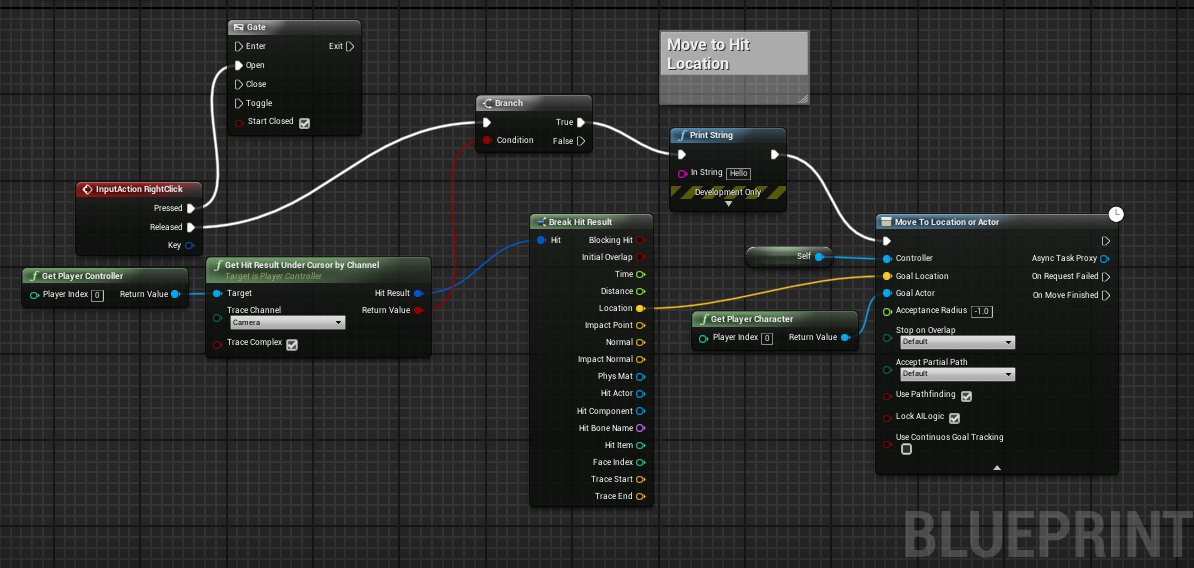The image size is (1194, 568).
Task: Click the Hit Component output pin
Action: 640,411
